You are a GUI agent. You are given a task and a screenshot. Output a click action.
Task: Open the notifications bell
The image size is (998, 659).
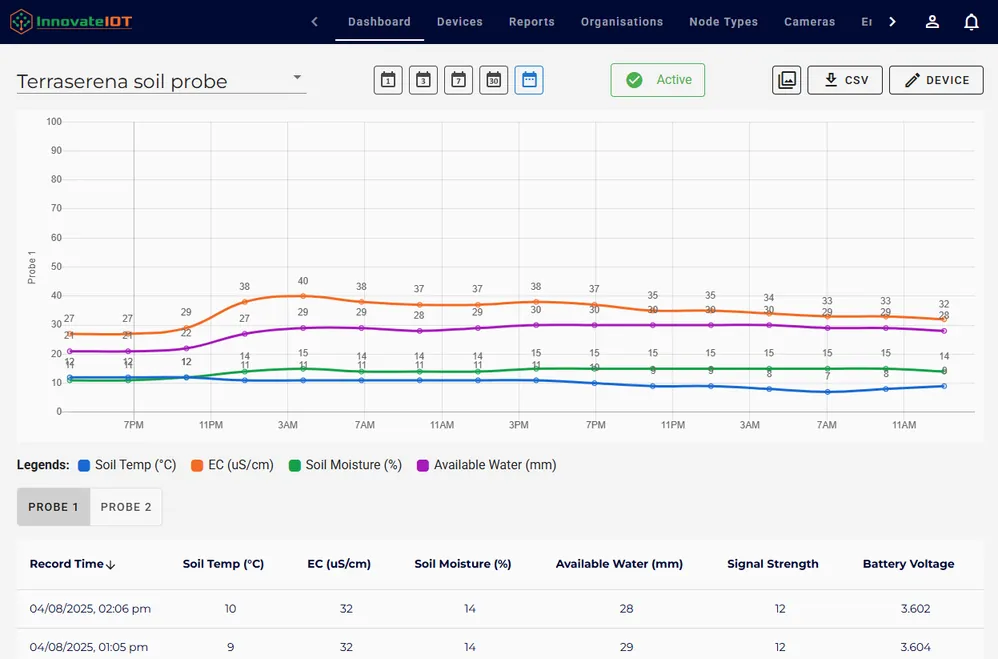click(971, 22)
